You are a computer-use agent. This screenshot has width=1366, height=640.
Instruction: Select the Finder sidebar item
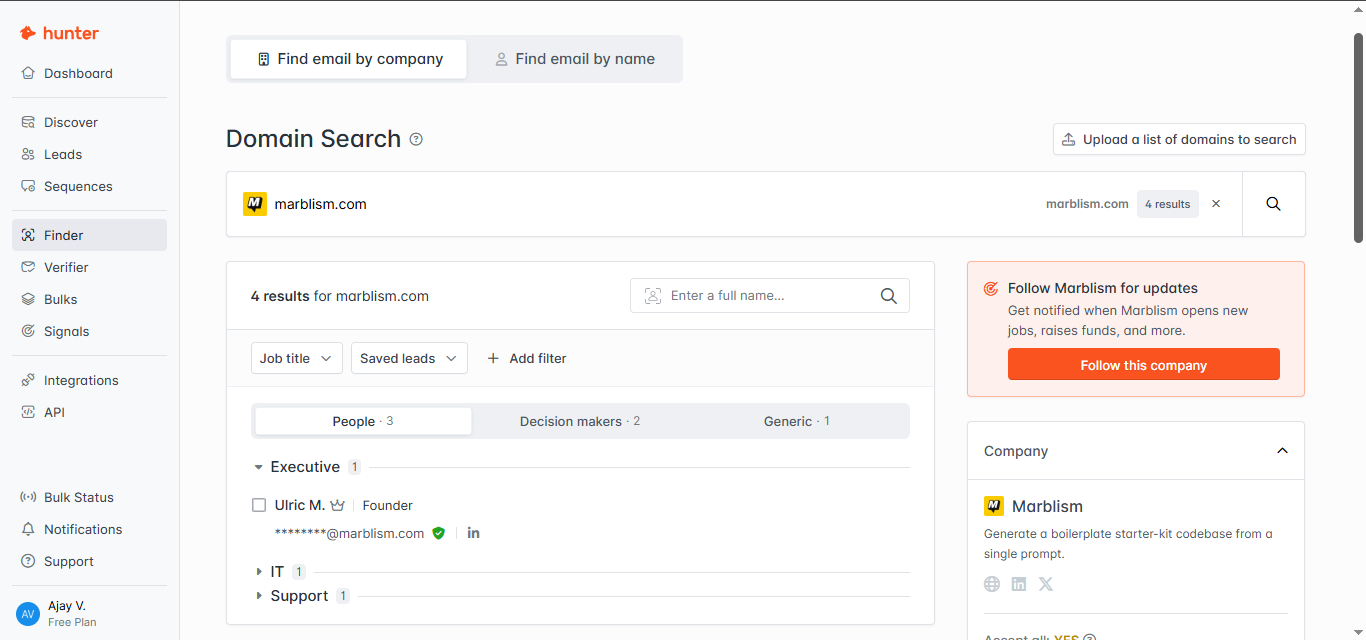[x=89, y=235]
